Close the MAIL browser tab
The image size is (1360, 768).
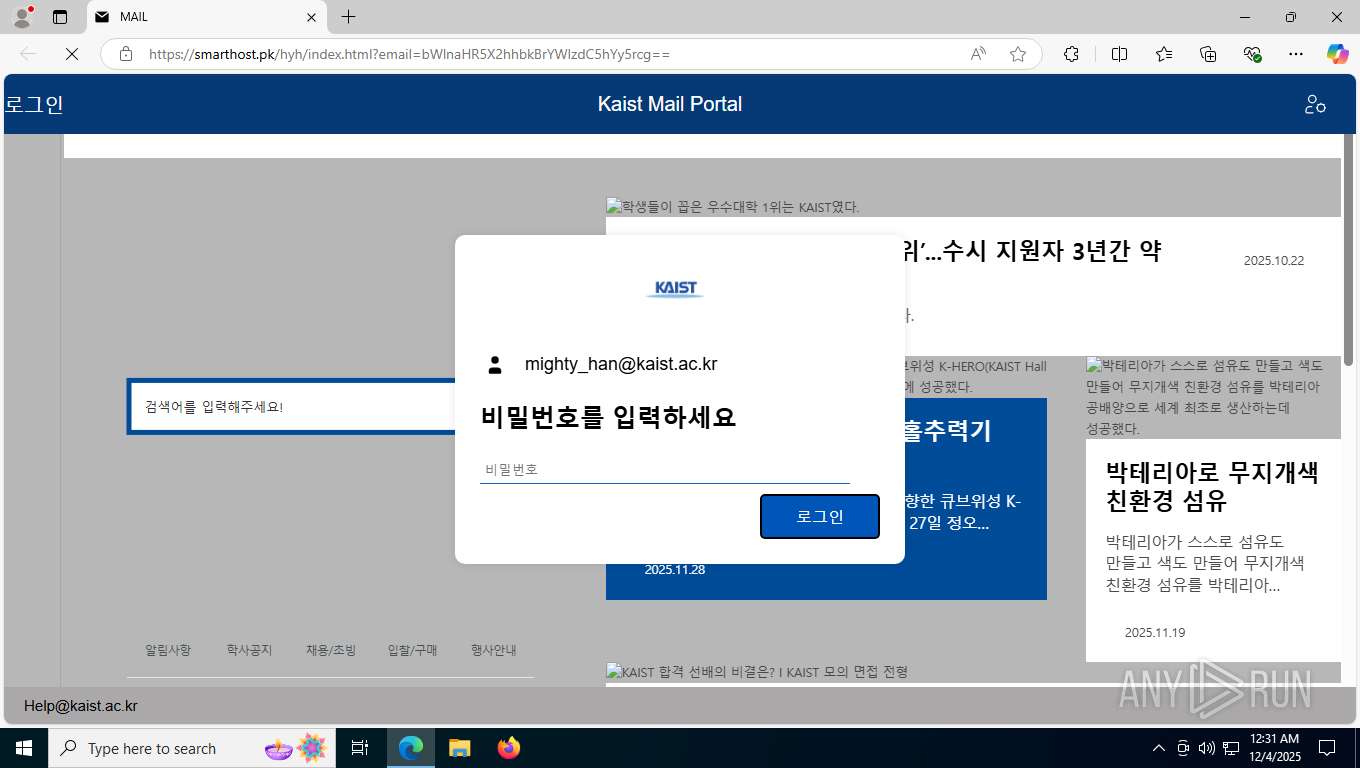311,17
